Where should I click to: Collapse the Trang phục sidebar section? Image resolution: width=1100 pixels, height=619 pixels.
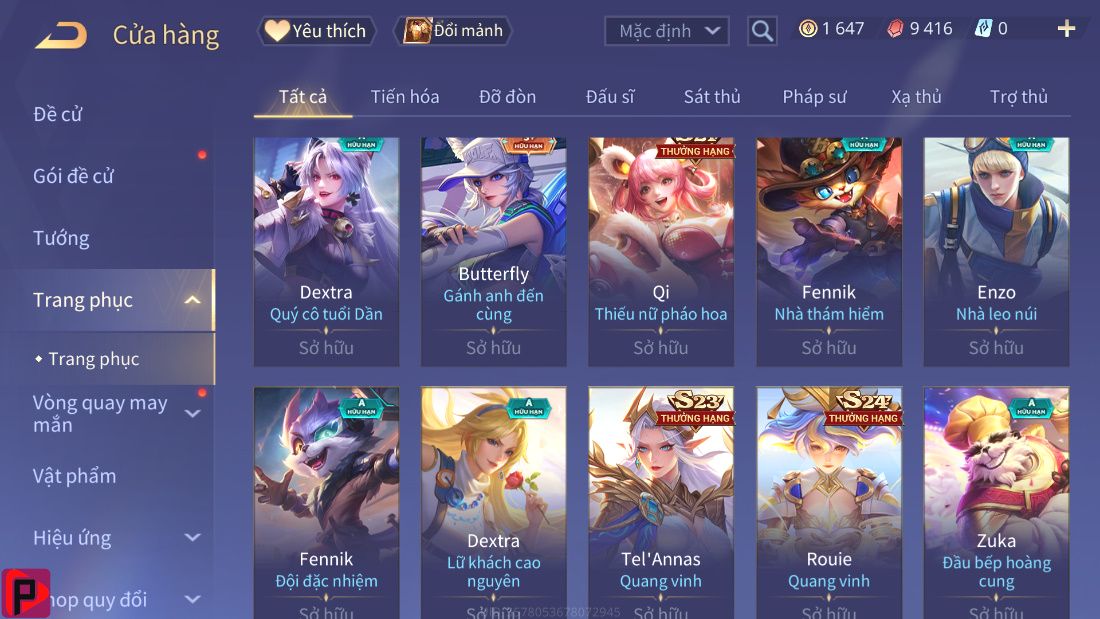click(192, 300)
